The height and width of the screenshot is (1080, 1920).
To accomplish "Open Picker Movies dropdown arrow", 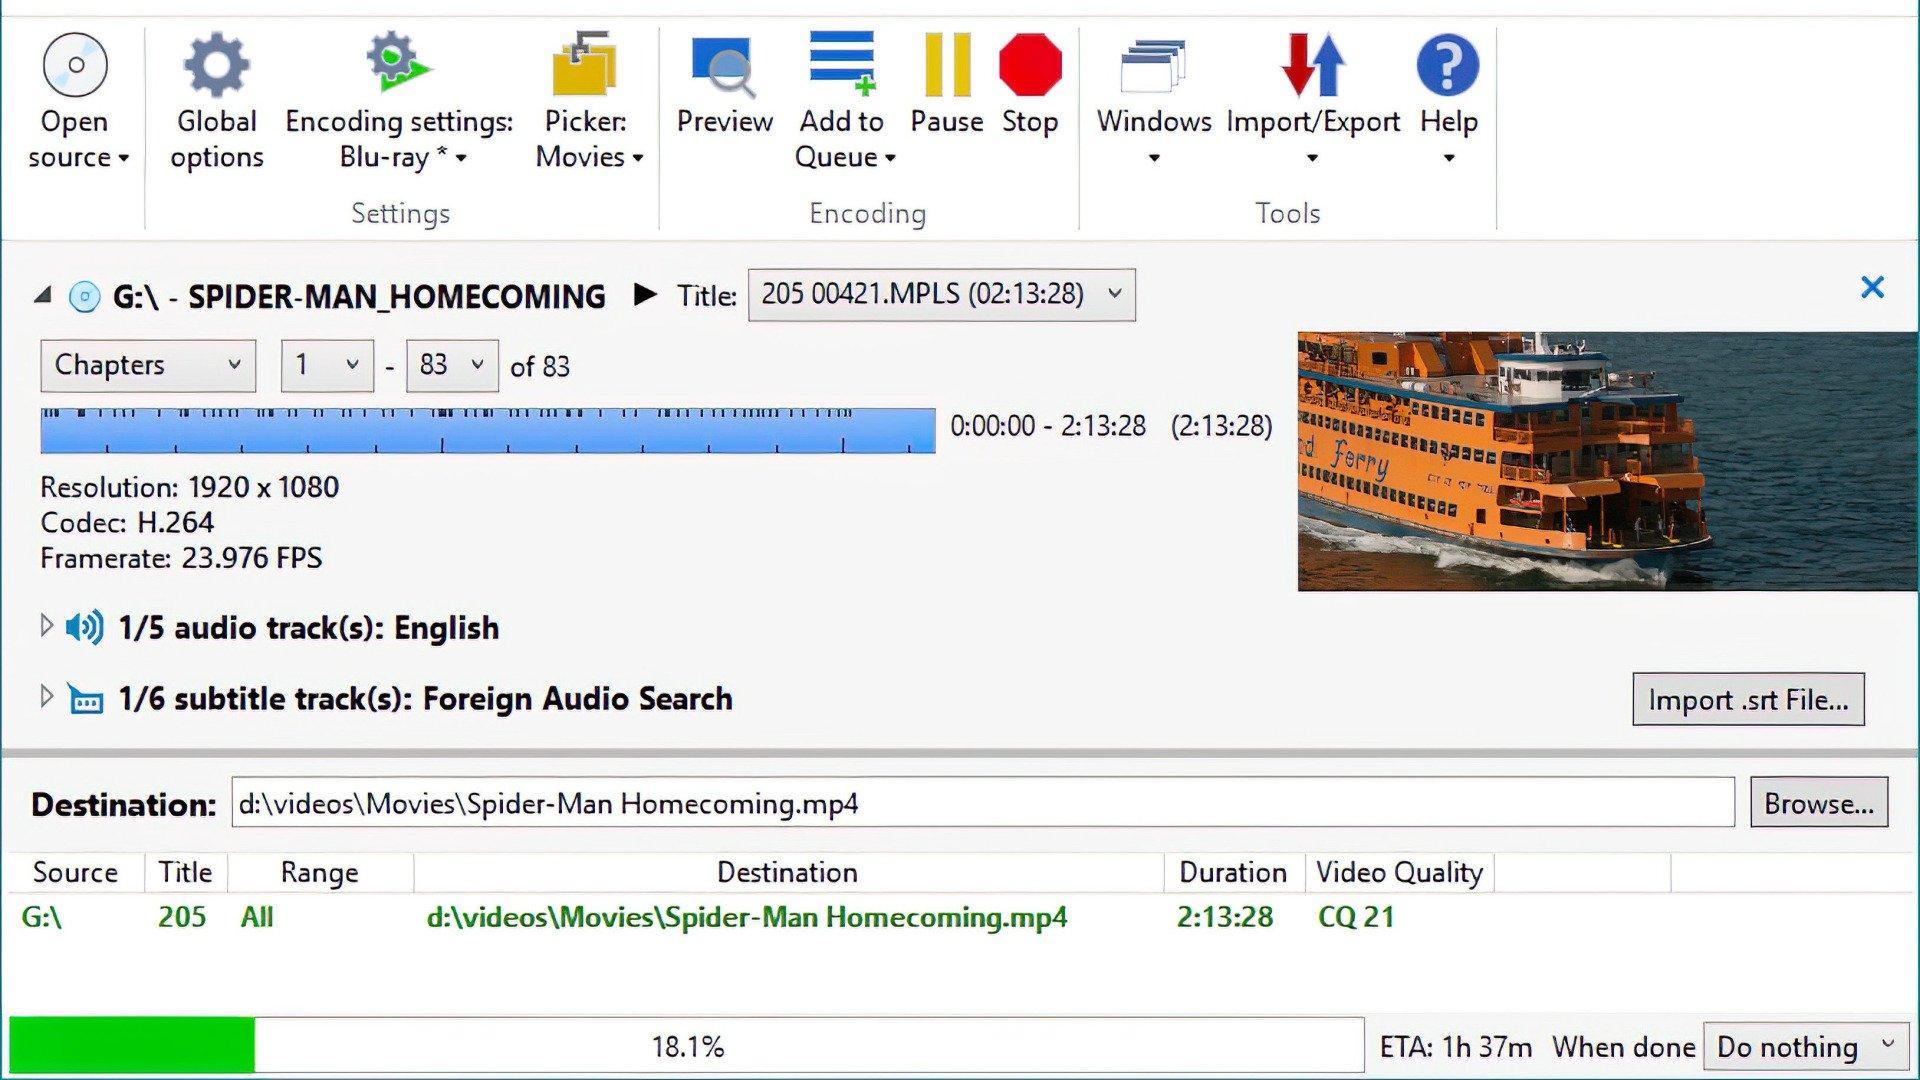I will tap(638, 158).
